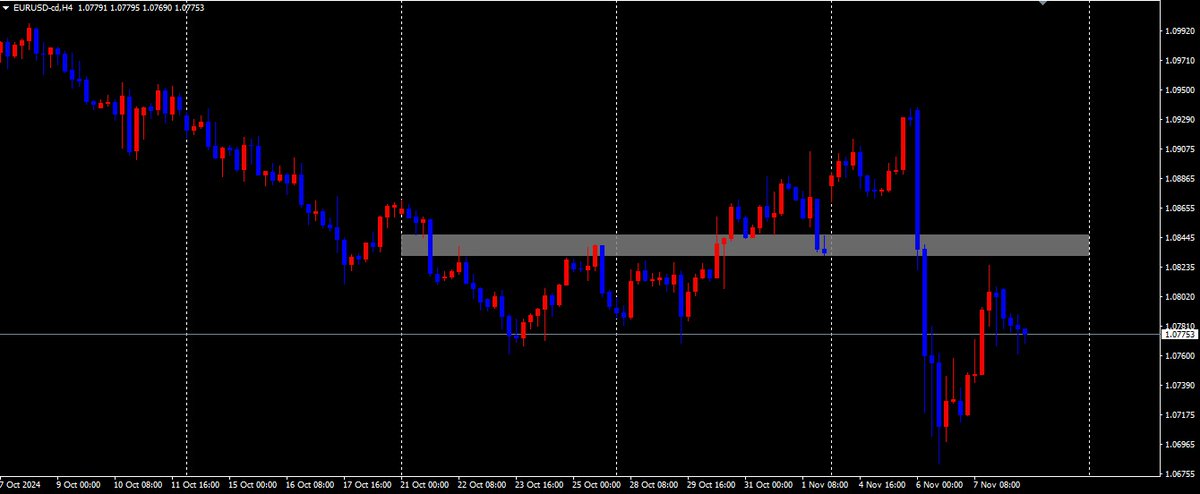Click the 1.09290 price scale label
1200x494 pixels.
(x=1180, y=120)
